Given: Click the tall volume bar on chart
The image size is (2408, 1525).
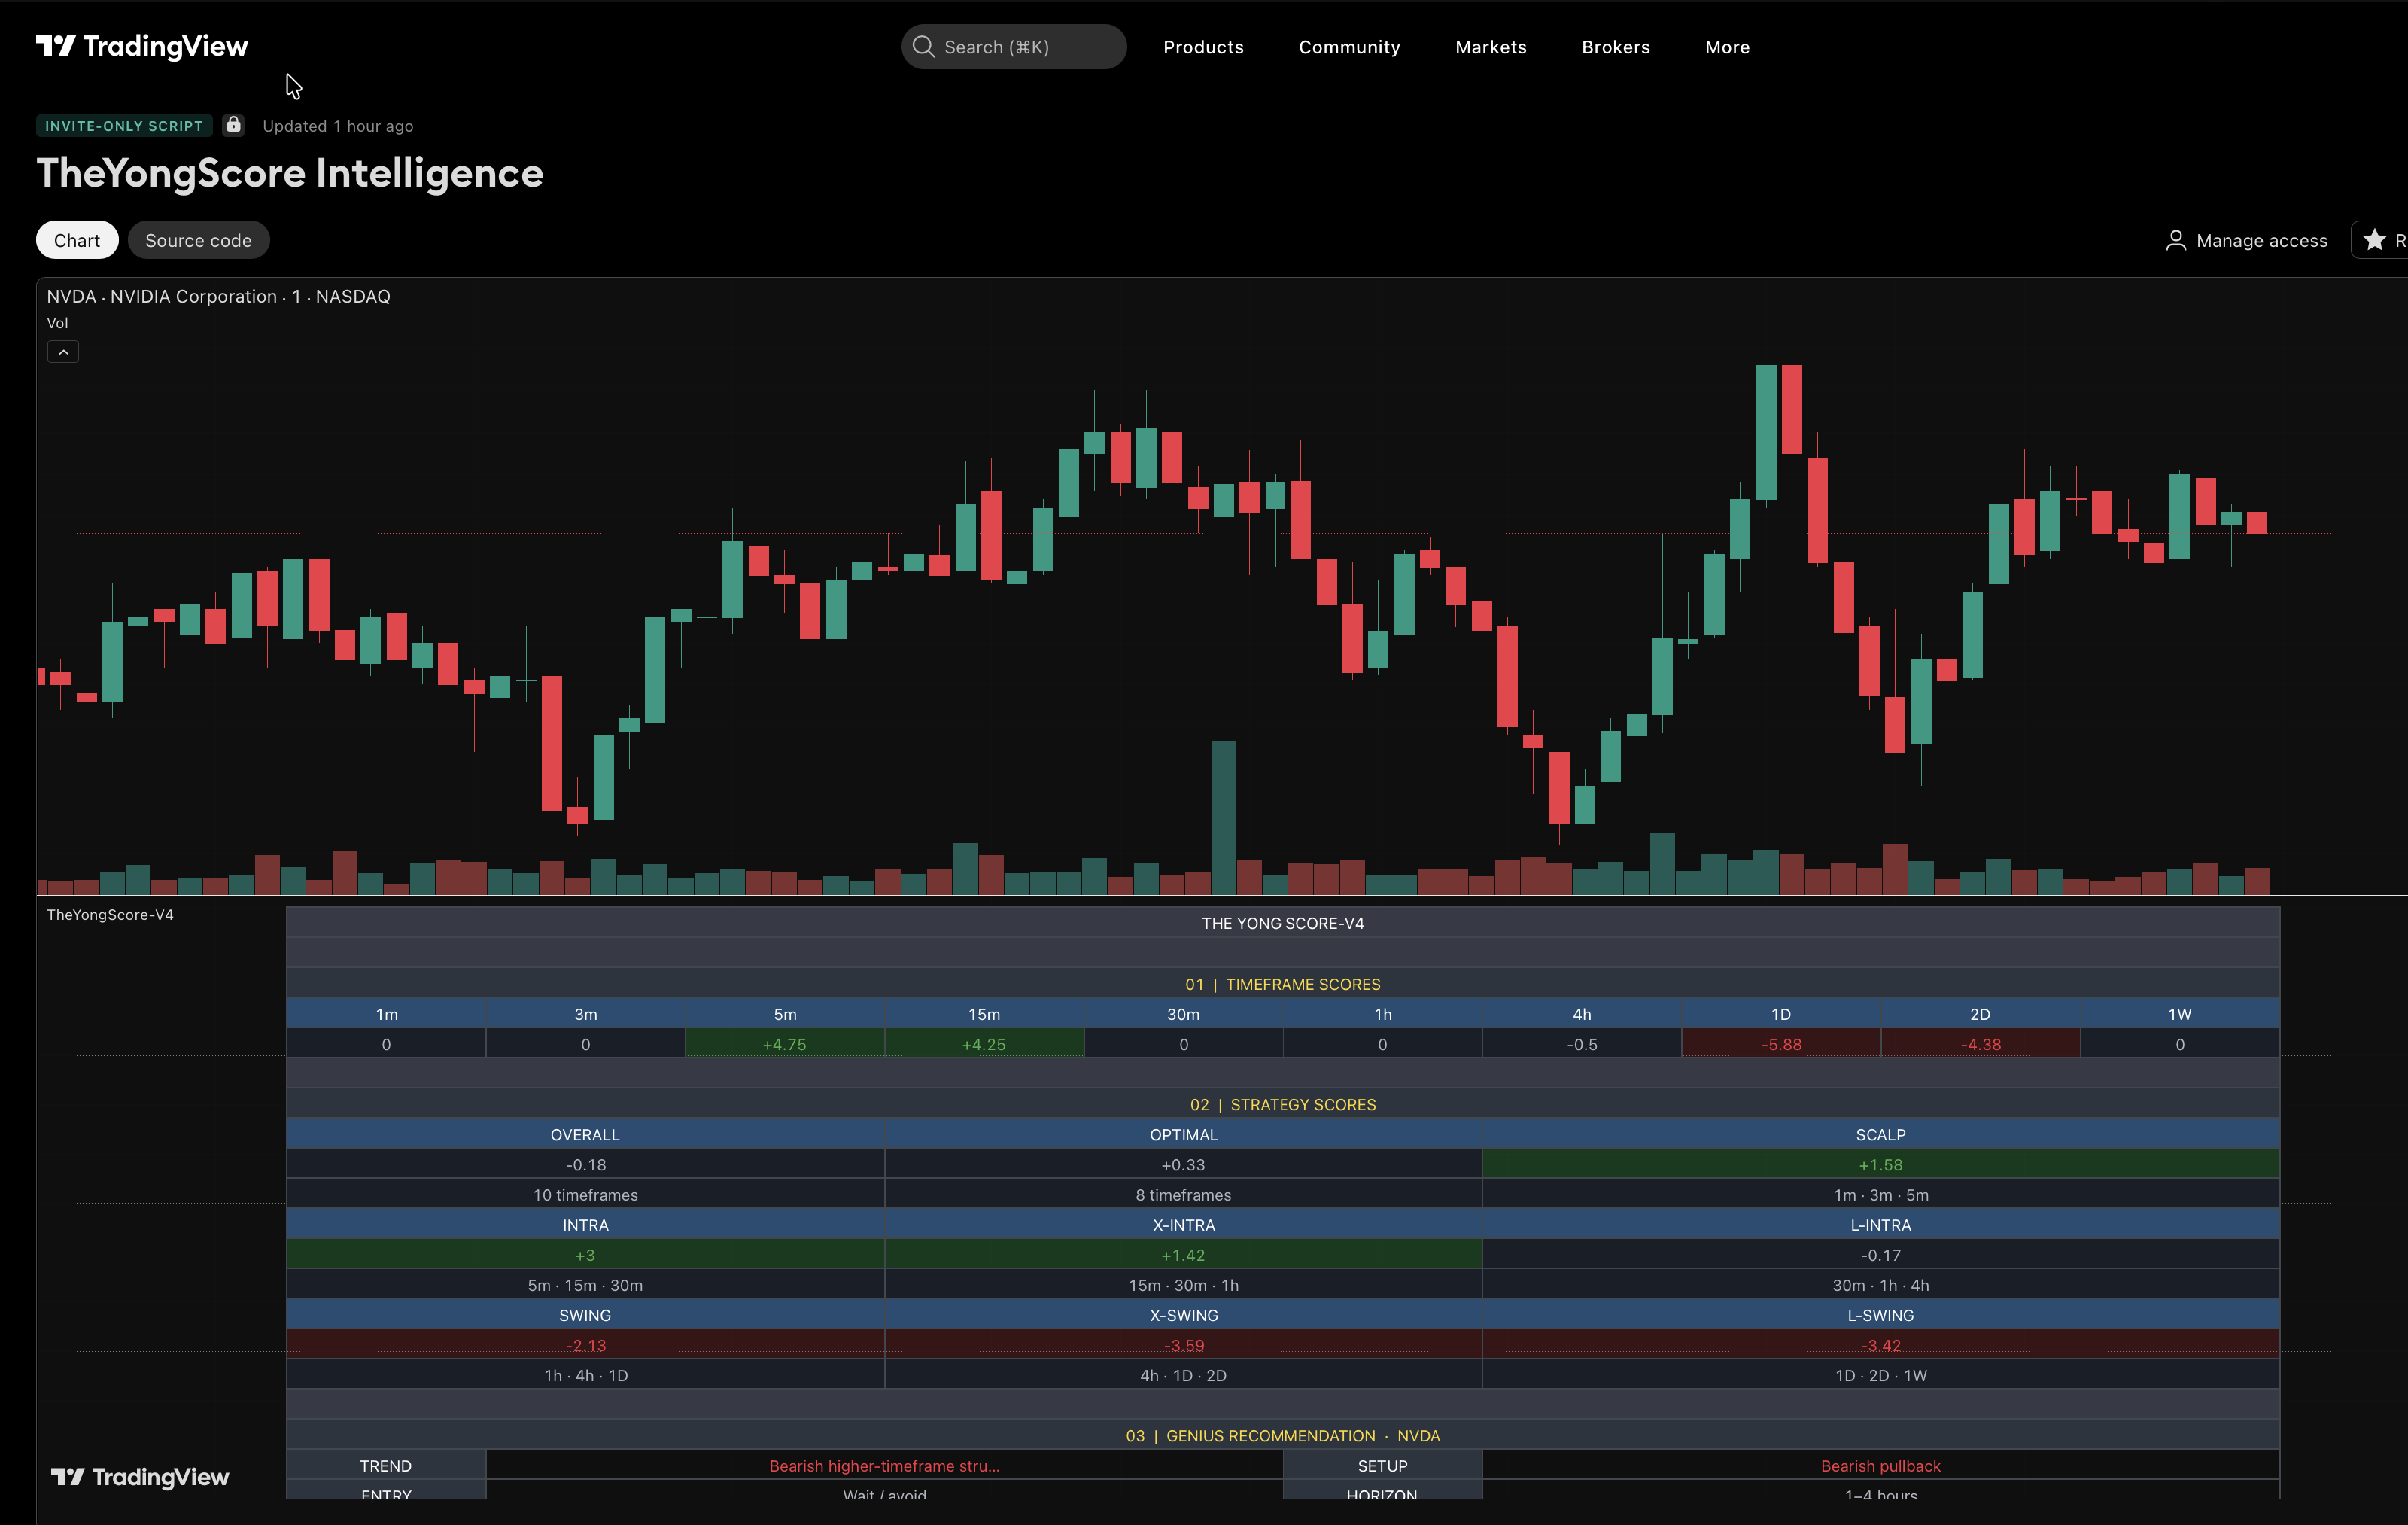Looking at the screenshot, I should pyautogui.click(x=1223, y=817).
